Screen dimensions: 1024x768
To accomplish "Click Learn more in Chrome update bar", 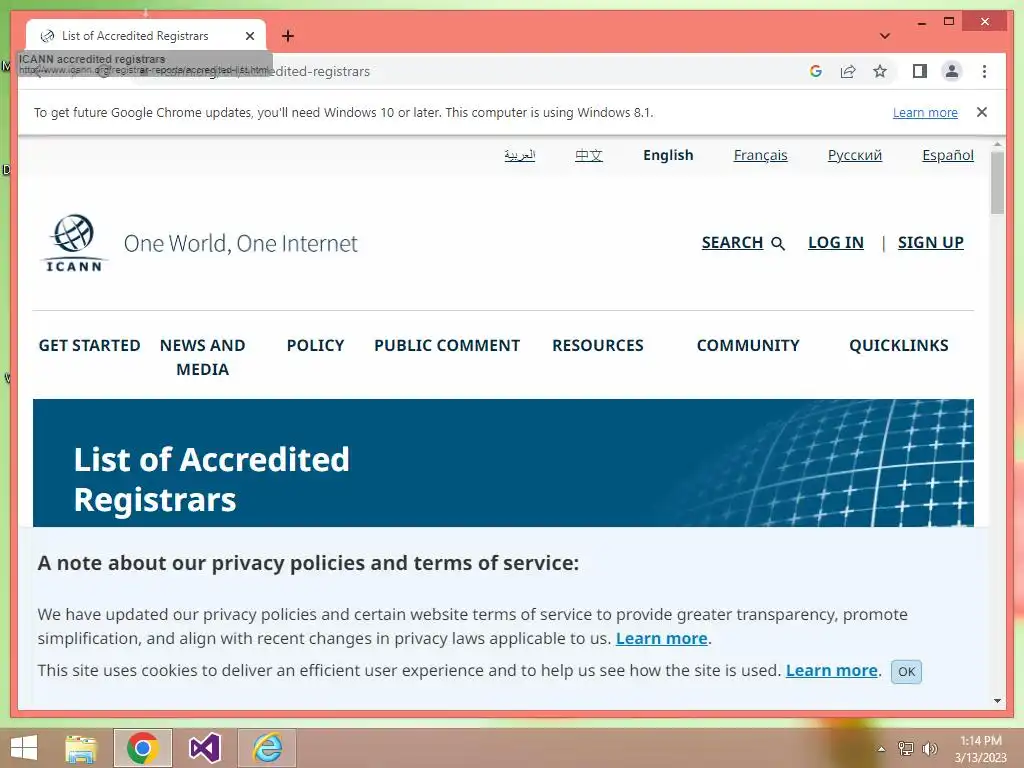I will [925, 112].
